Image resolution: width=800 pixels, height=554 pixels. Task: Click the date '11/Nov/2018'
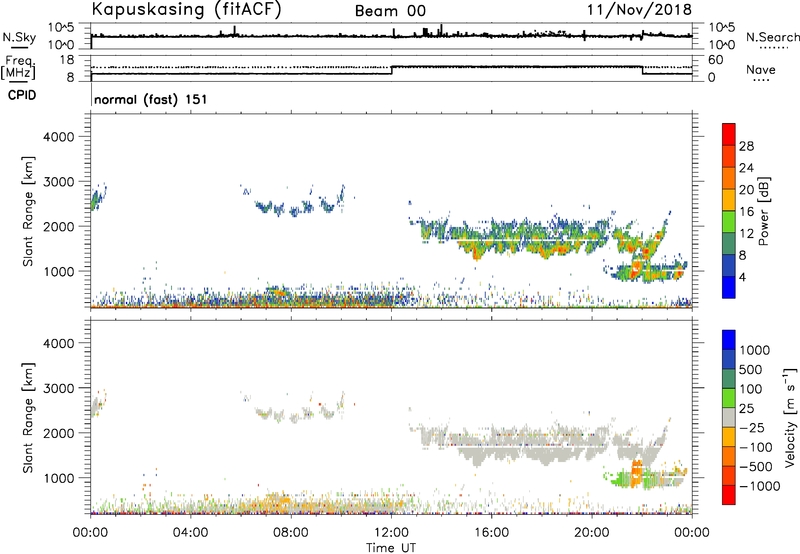639,9
